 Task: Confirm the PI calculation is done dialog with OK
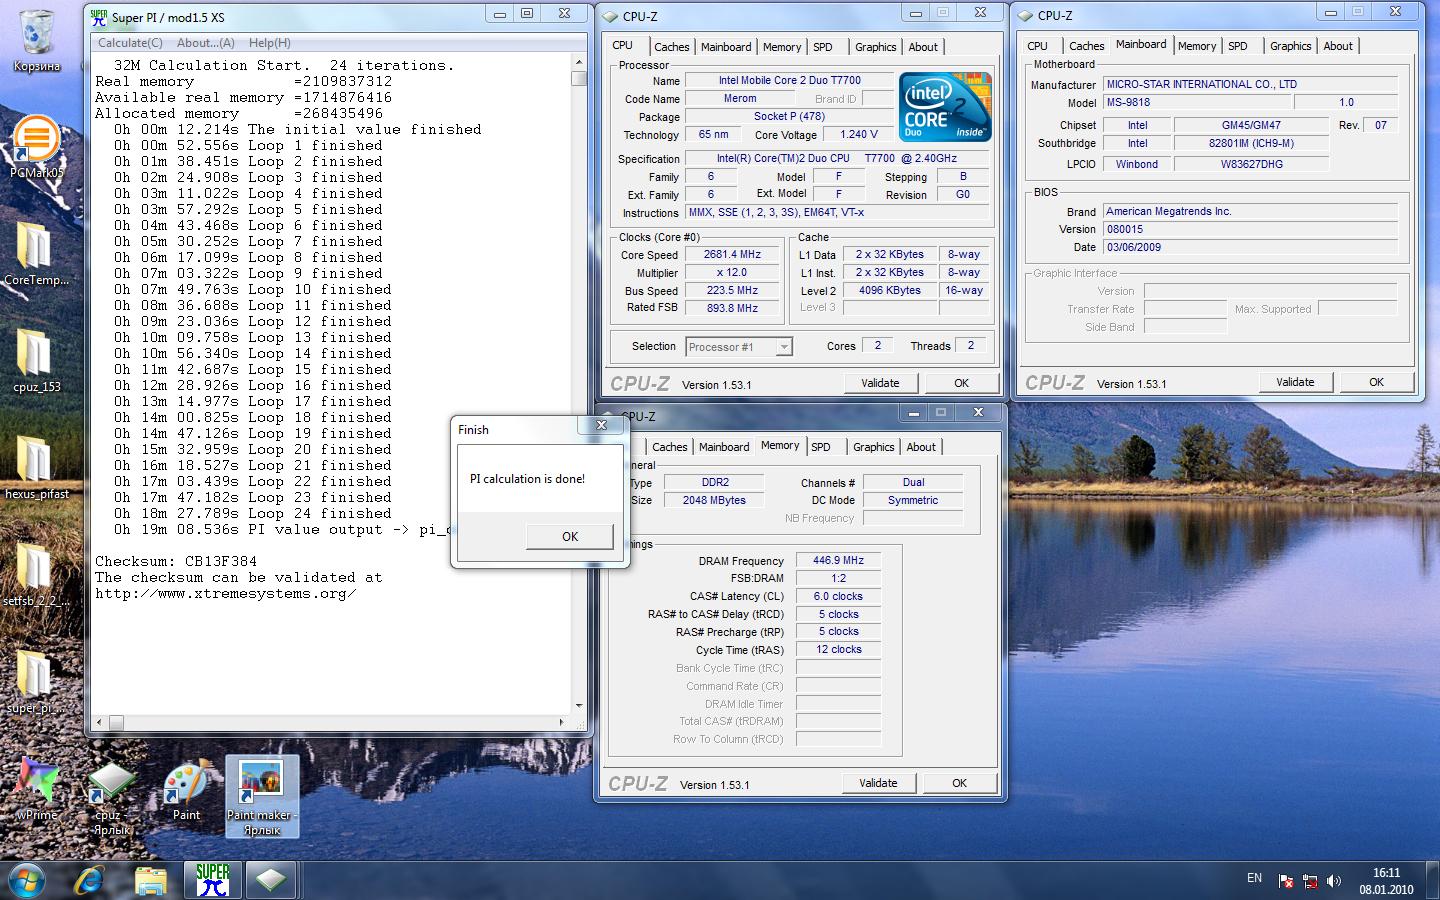(x=570, y=536)
